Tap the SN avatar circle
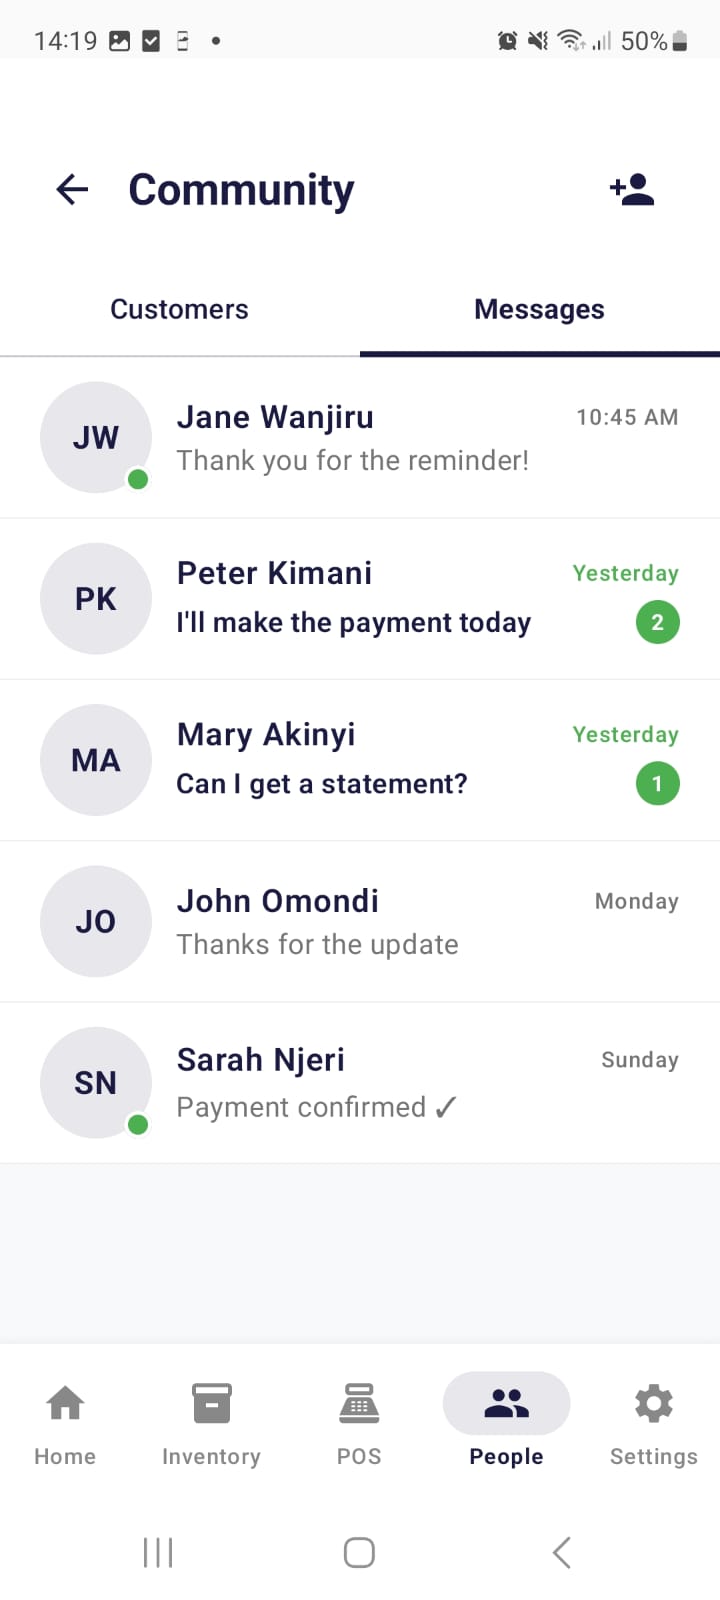The width and height of the screenshot is (720, 1600). click(96, 1083)
